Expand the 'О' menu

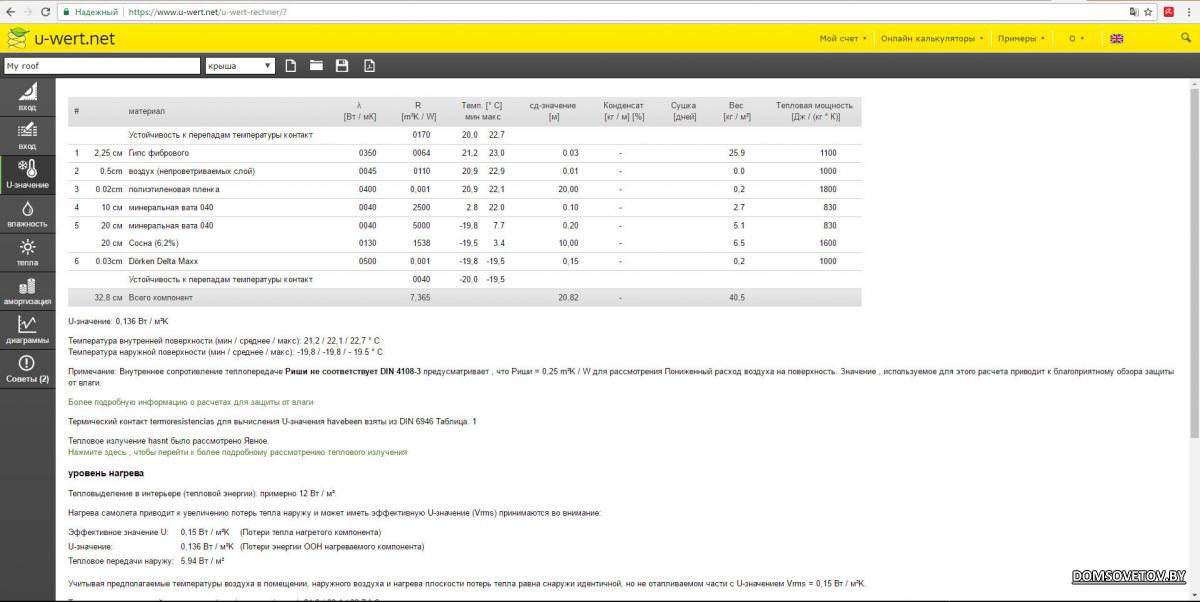tap(1075, 39)
